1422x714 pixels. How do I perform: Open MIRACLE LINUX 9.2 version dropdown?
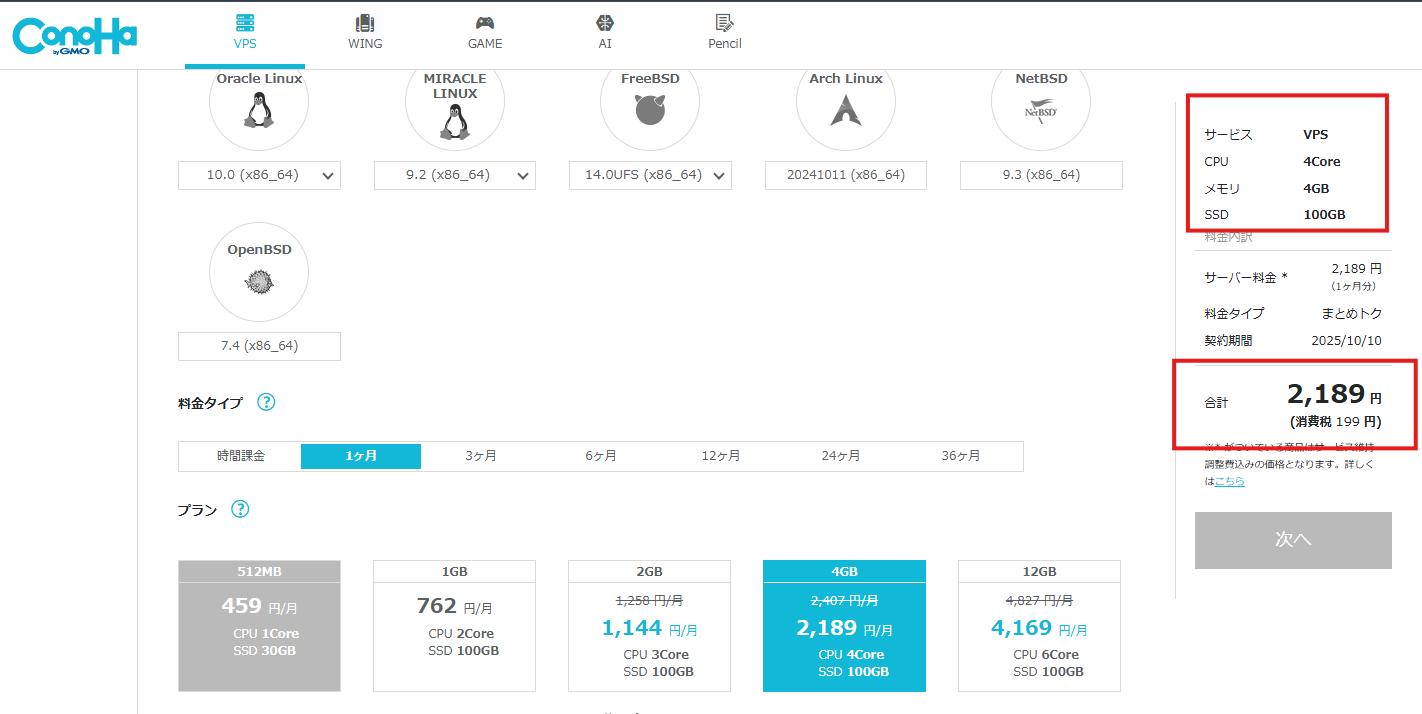pyautogui.click(x=454, y=175)
